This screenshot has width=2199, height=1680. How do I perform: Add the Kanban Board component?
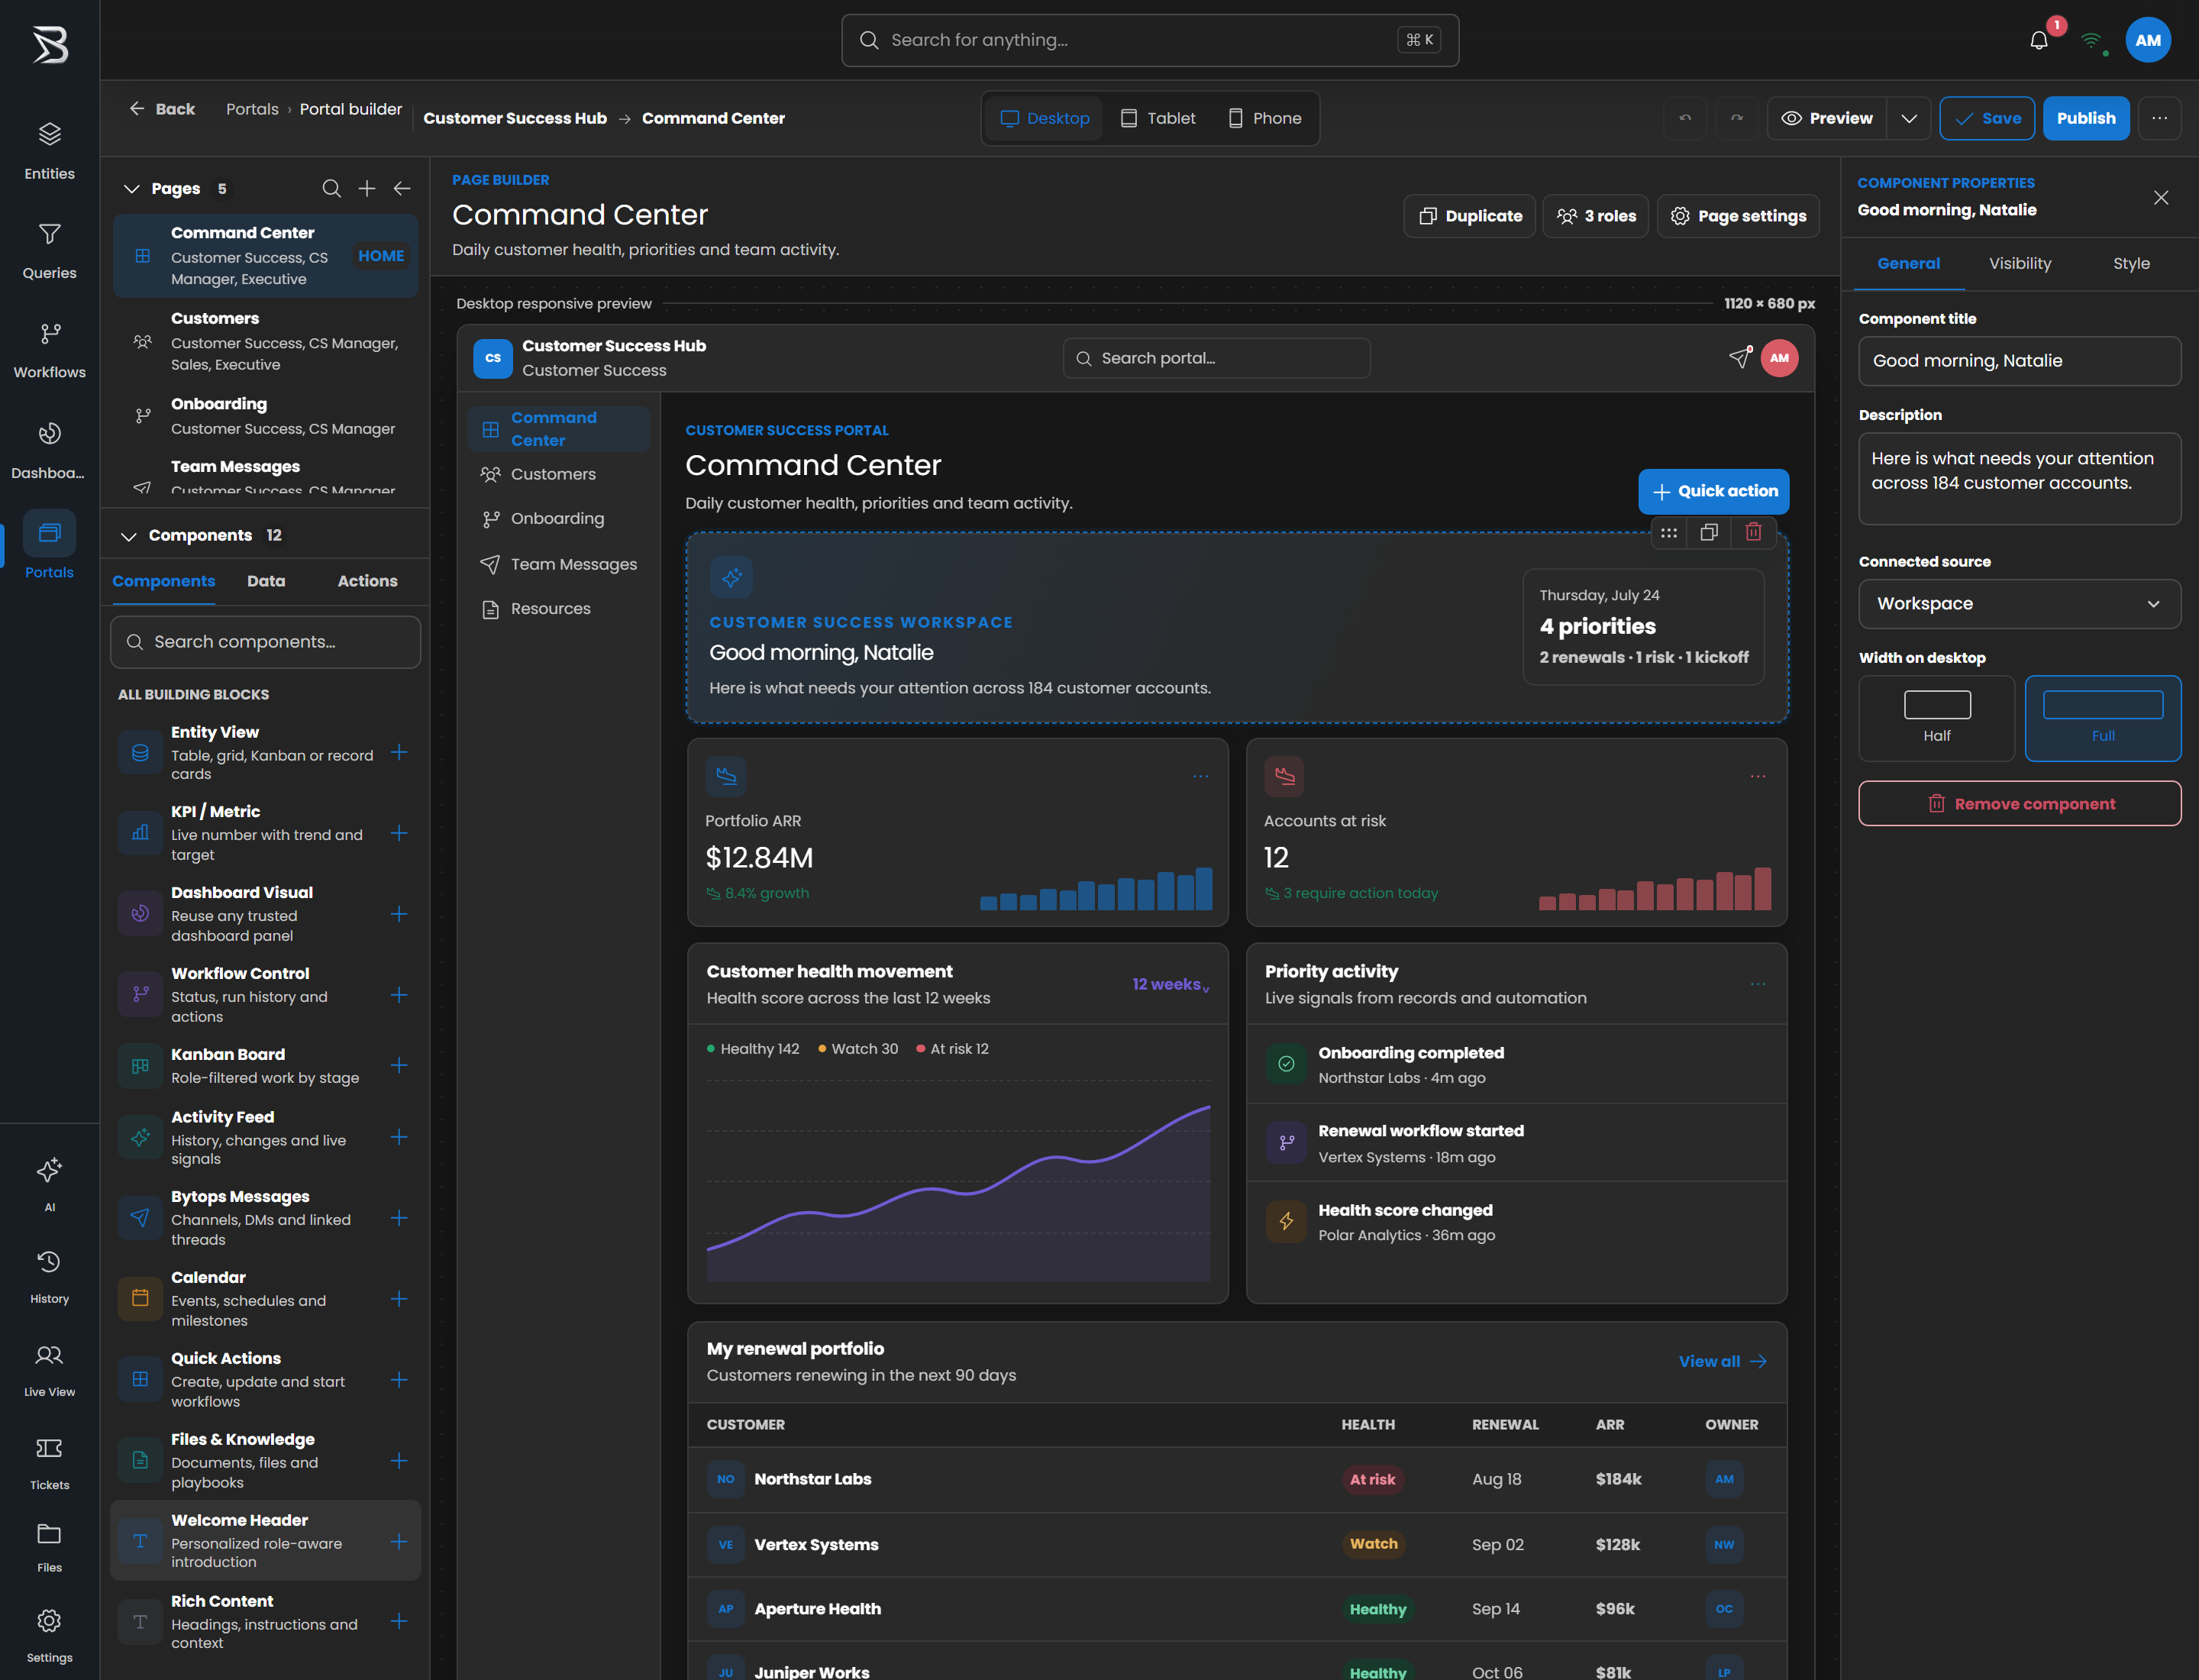pos(399,1065)
